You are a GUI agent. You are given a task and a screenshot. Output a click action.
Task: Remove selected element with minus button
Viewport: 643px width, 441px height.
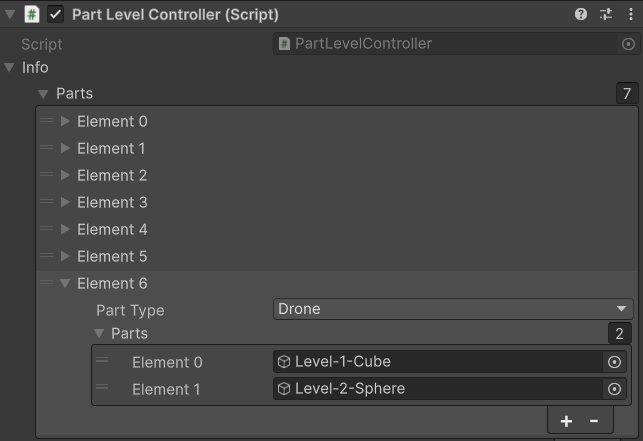pos(594,421)
